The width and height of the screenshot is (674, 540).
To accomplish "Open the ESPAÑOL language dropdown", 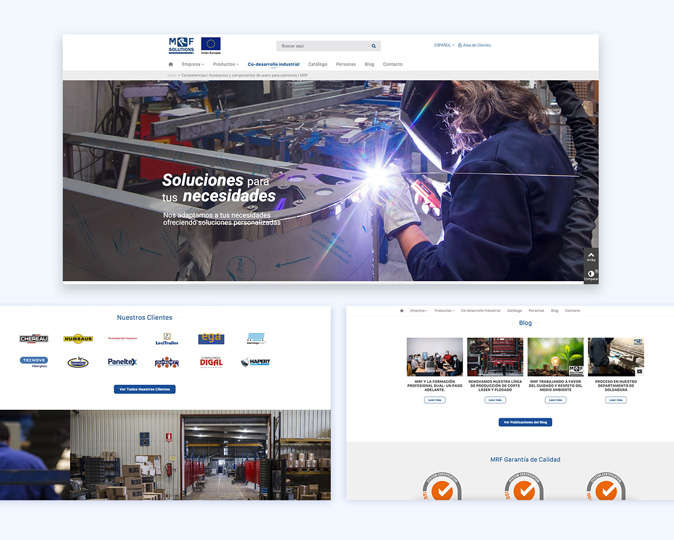I will coord(444,45).
